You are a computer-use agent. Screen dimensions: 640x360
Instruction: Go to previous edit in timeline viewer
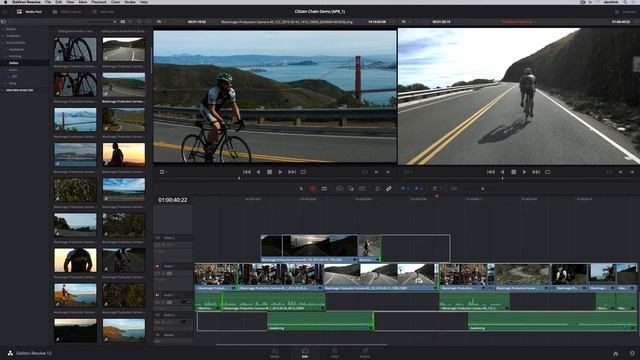[x=491, y=172]
